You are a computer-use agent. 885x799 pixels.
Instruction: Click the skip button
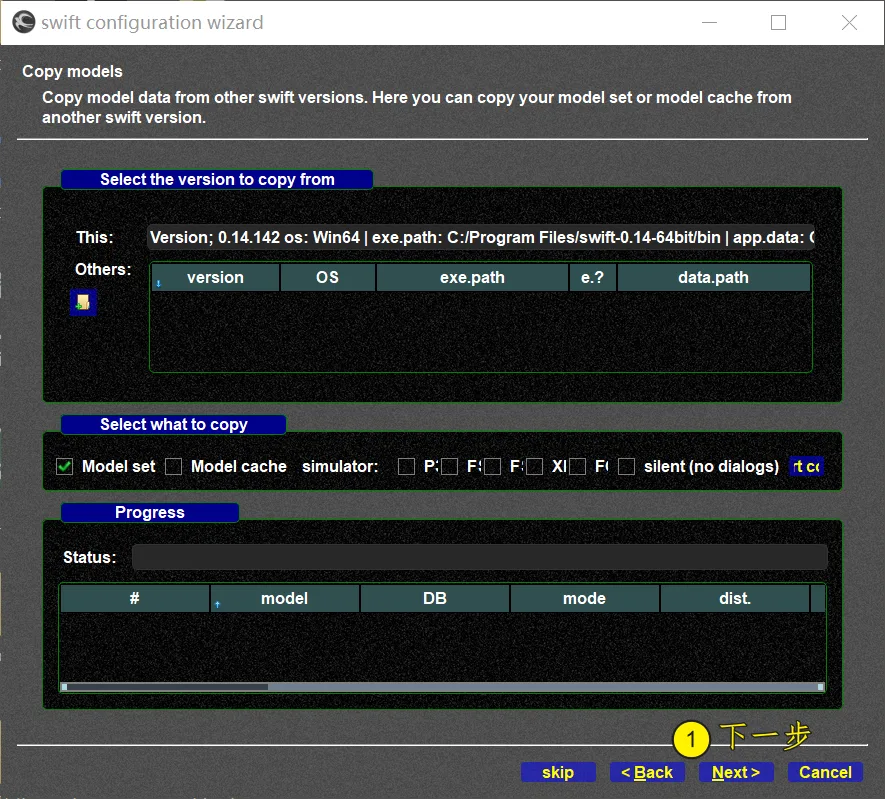[558, 772]
